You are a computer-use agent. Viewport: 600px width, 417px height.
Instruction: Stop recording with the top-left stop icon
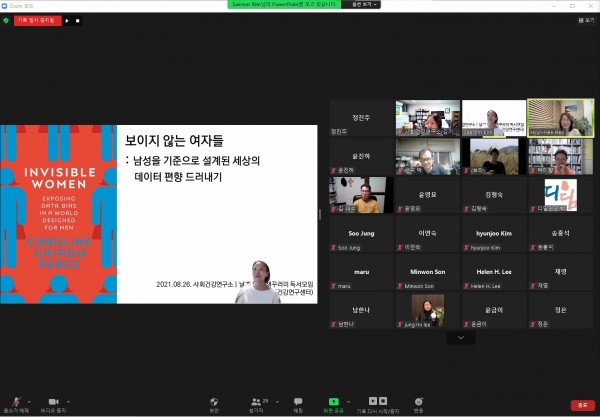coord(78,21)
